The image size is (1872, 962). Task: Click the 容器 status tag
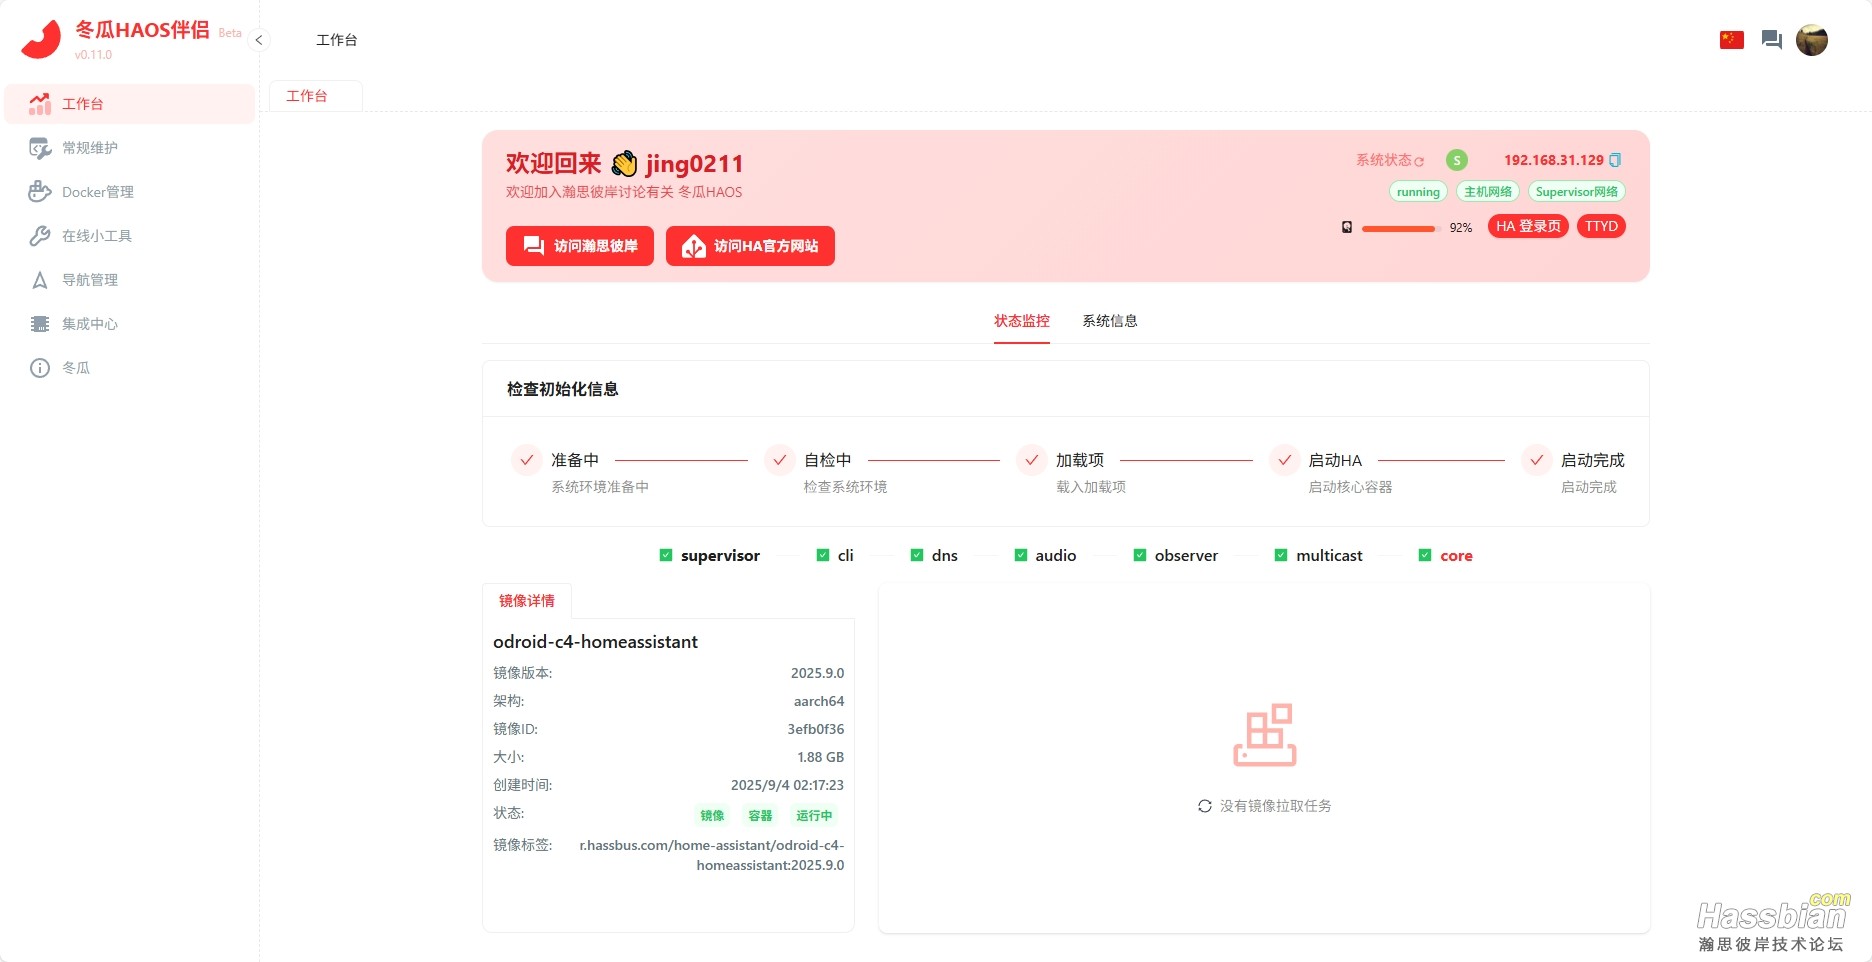(x=760, y=816)
